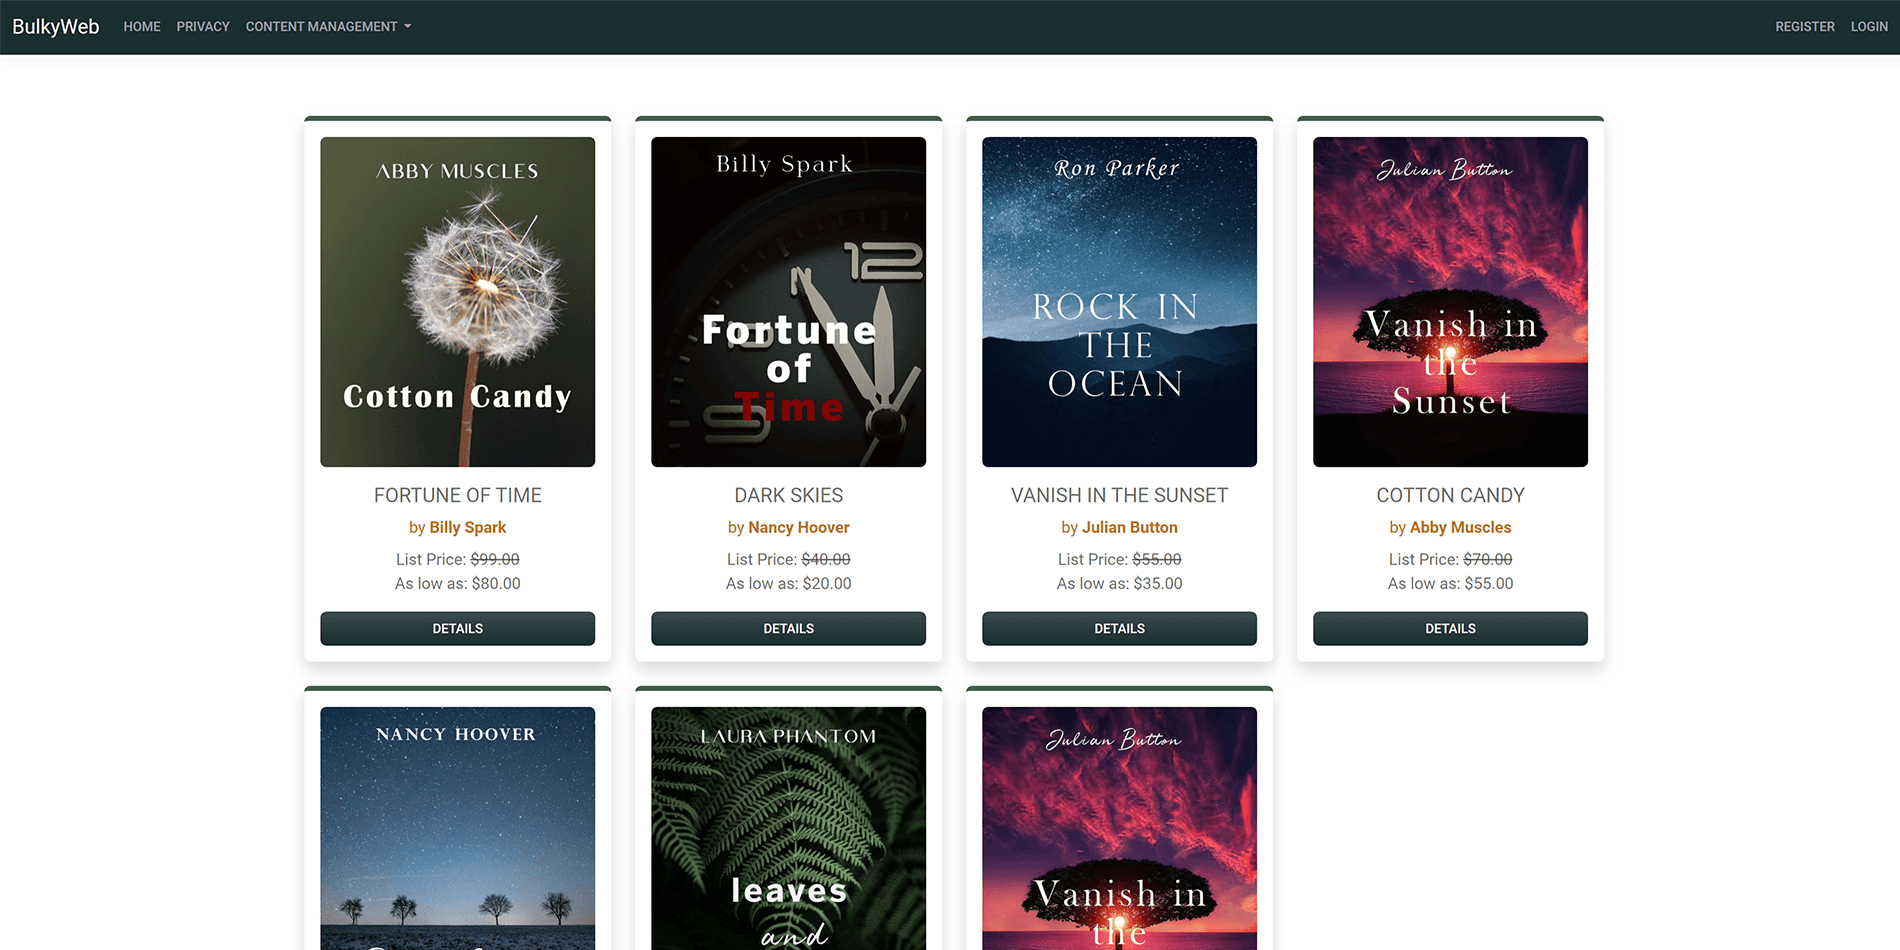Click the BulkyWeb brand logo link
Screen dimensions: 1900x950
pyautogui.click(x=56, y=27)
